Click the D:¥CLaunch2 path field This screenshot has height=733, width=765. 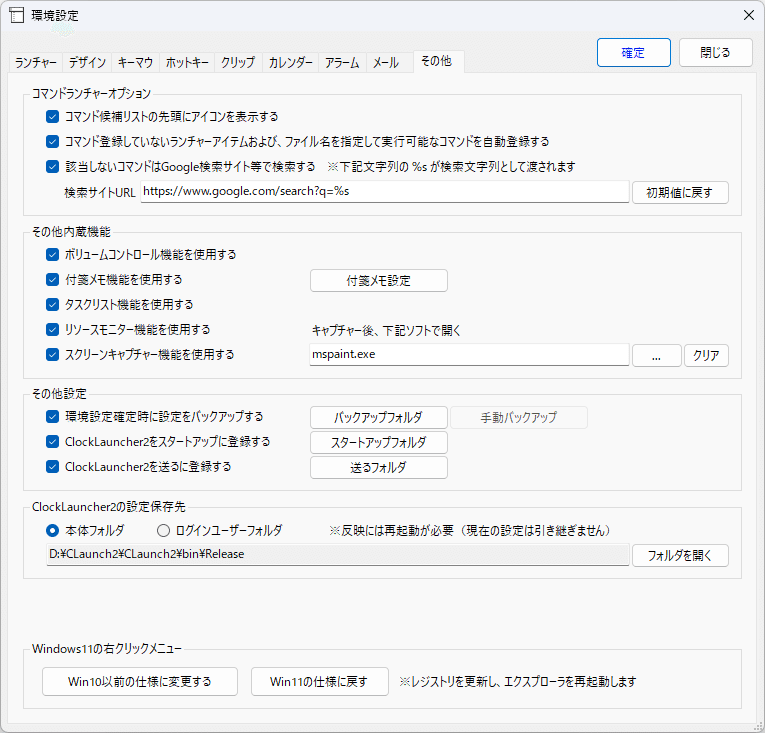[338, 554]
